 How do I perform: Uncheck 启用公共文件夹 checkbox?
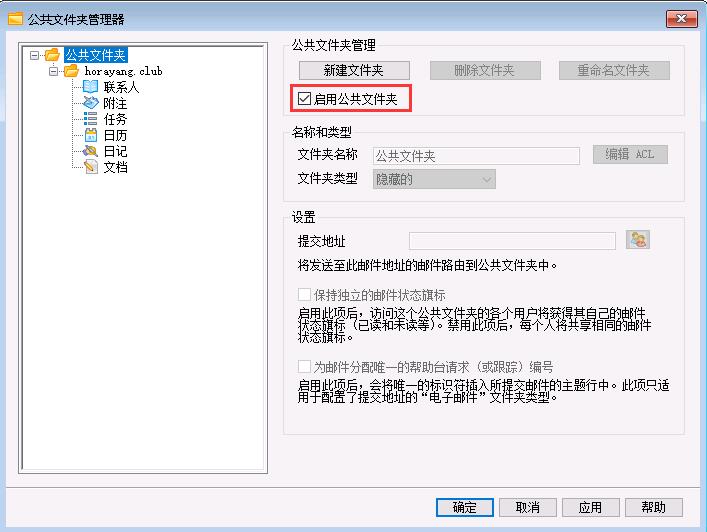click(304, 98)
